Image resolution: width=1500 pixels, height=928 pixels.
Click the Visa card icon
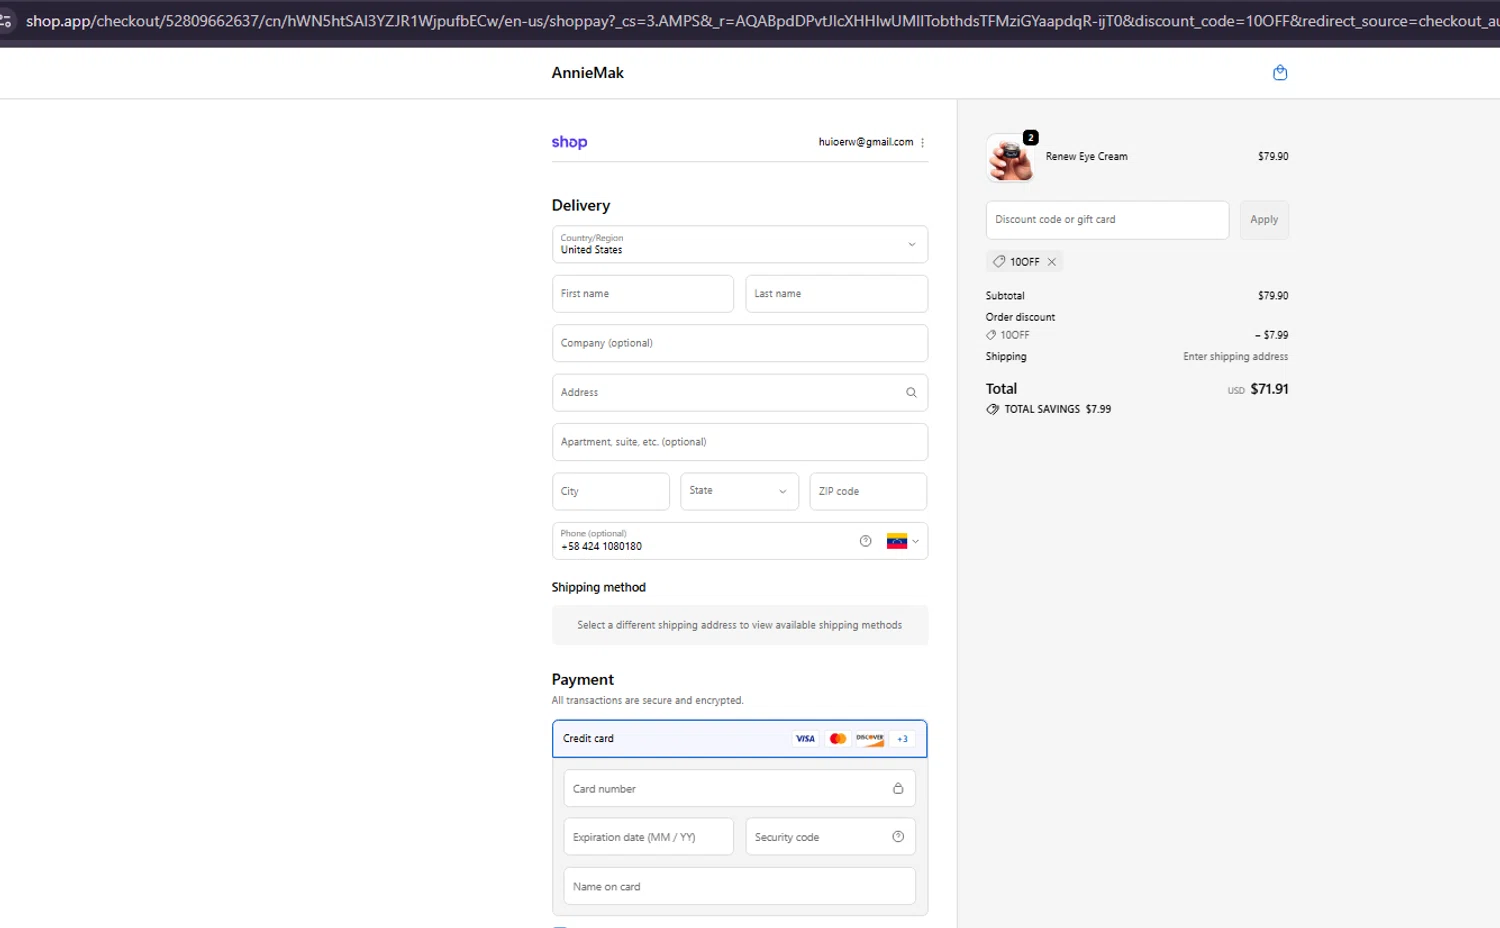coord(805,739)
